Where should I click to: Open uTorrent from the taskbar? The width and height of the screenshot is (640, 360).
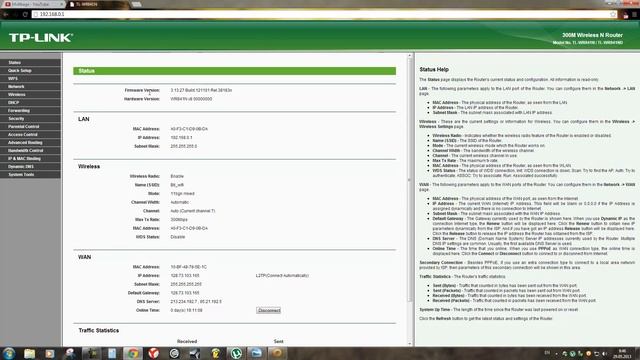[236, 353]
